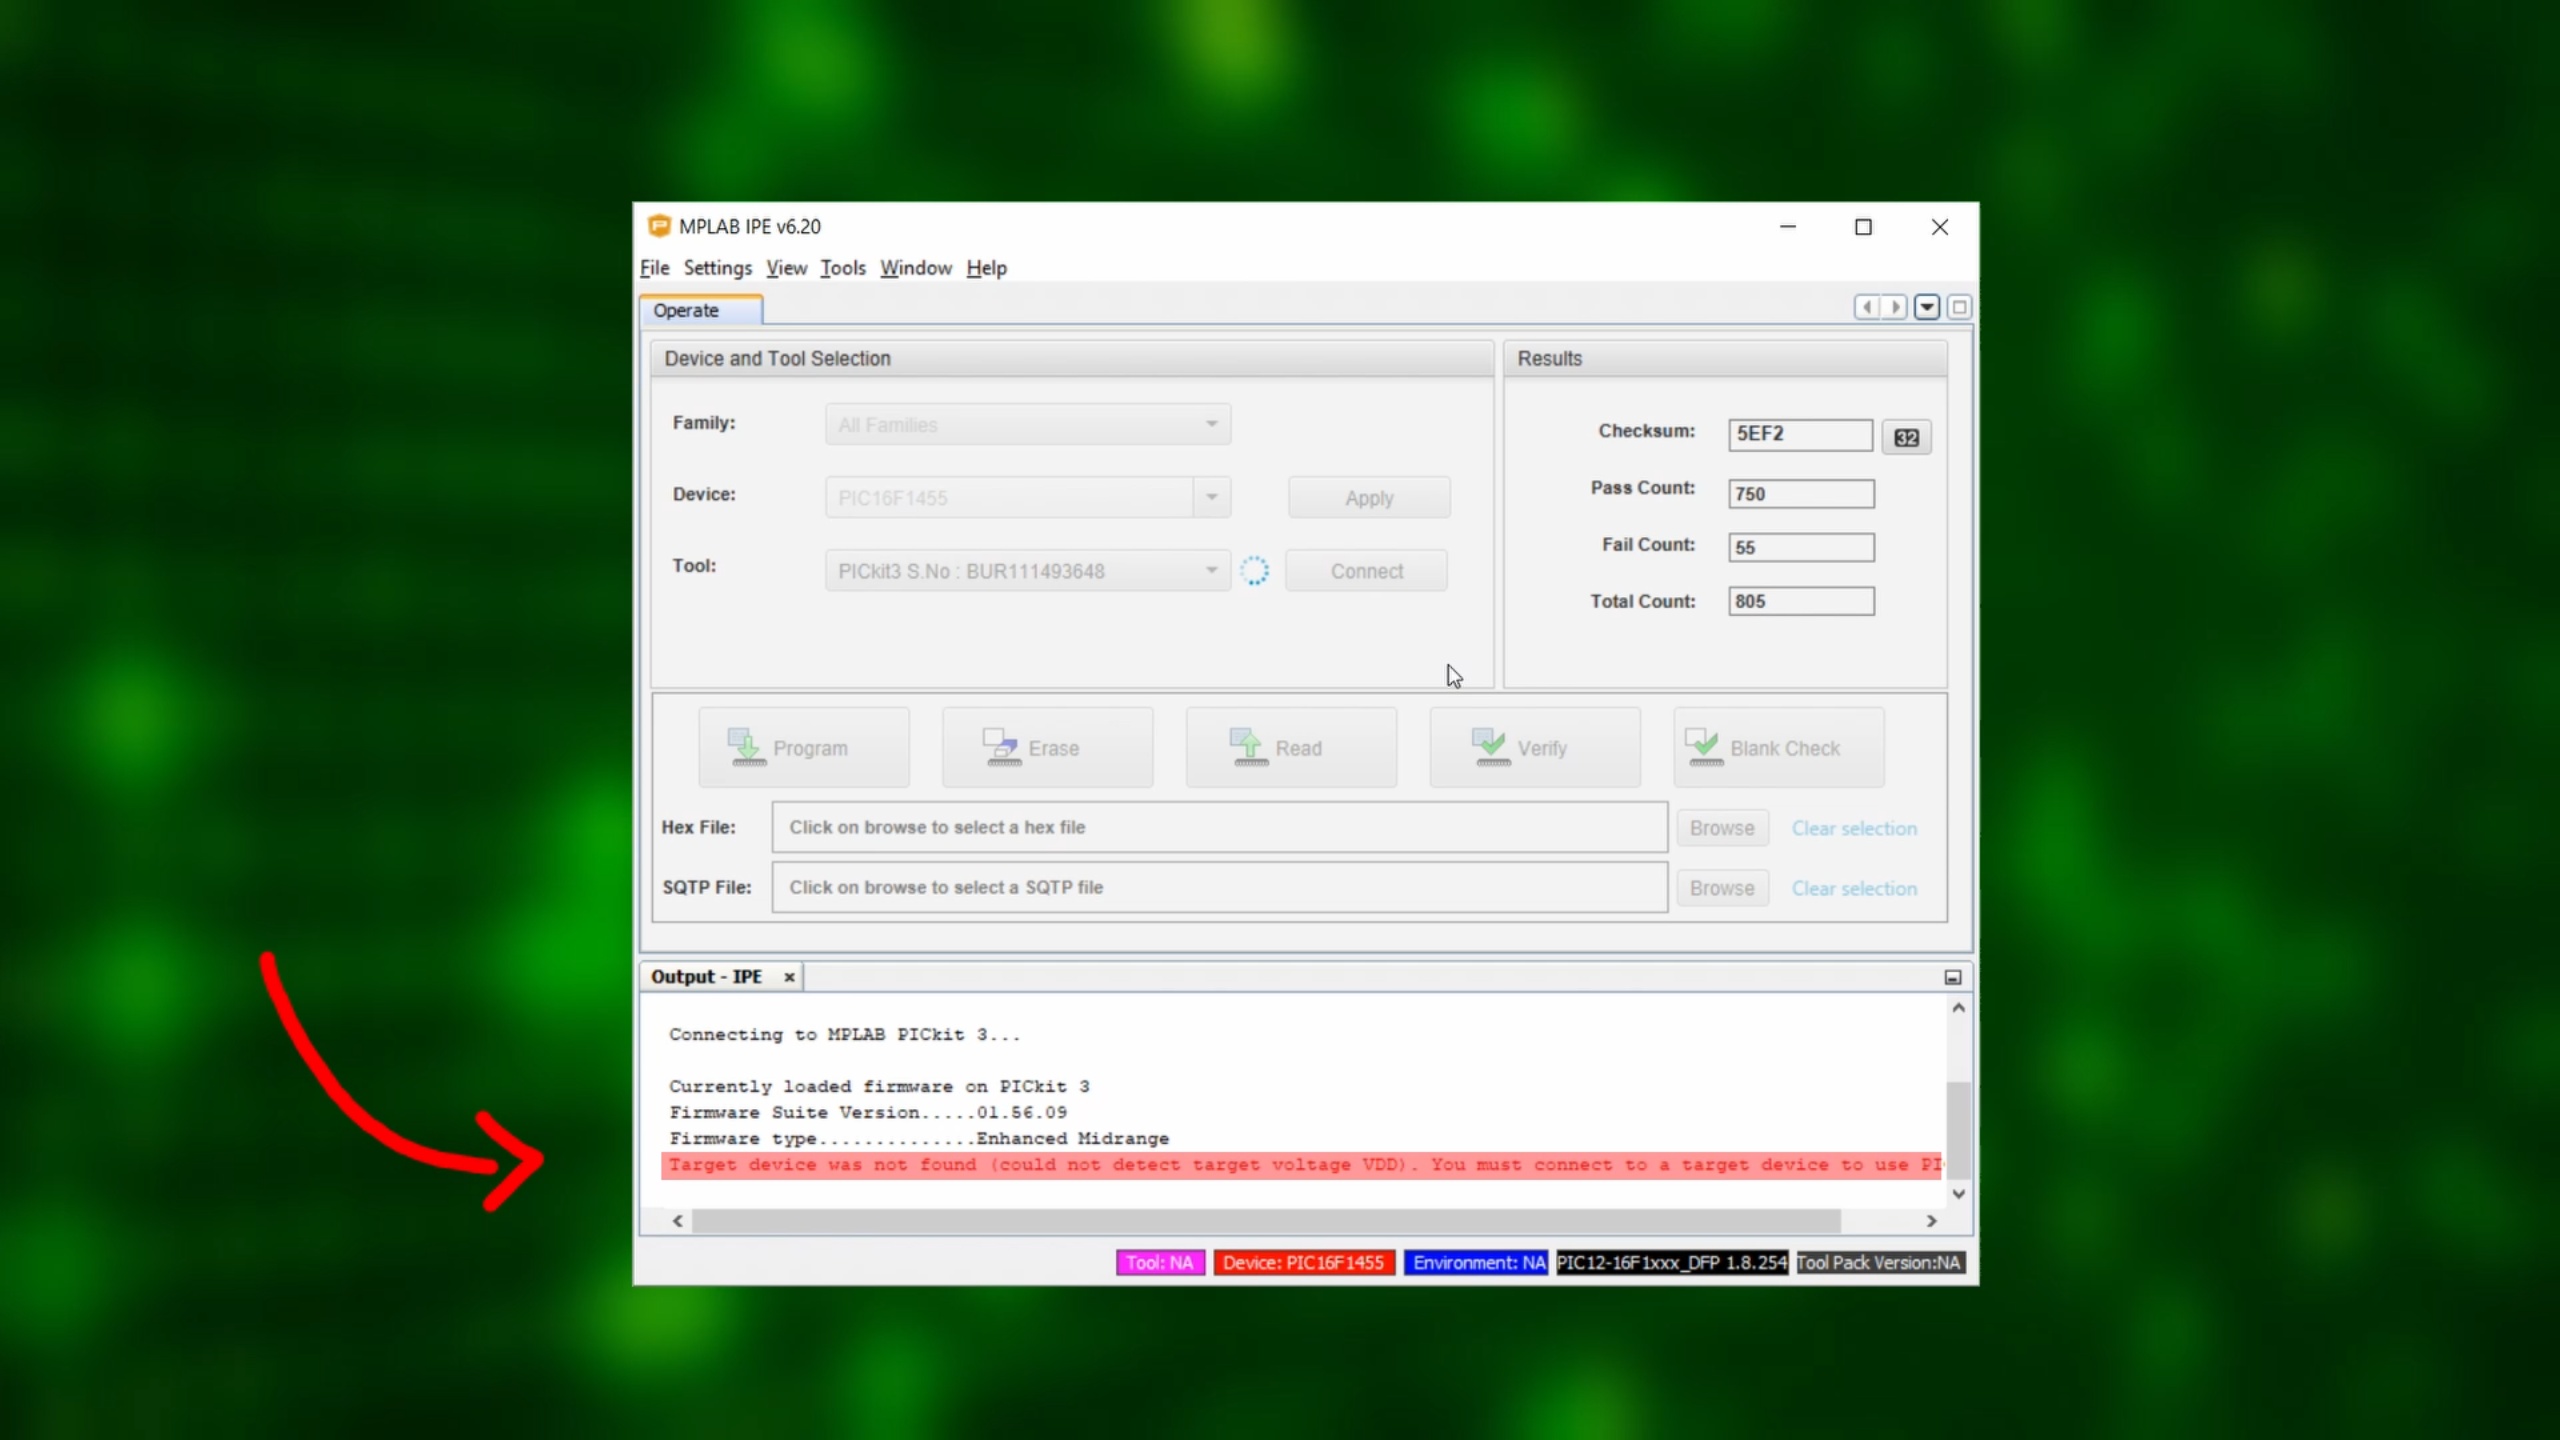
Task: Toggle the 32-bit checksum icon button
Action: click(1906, 437)
